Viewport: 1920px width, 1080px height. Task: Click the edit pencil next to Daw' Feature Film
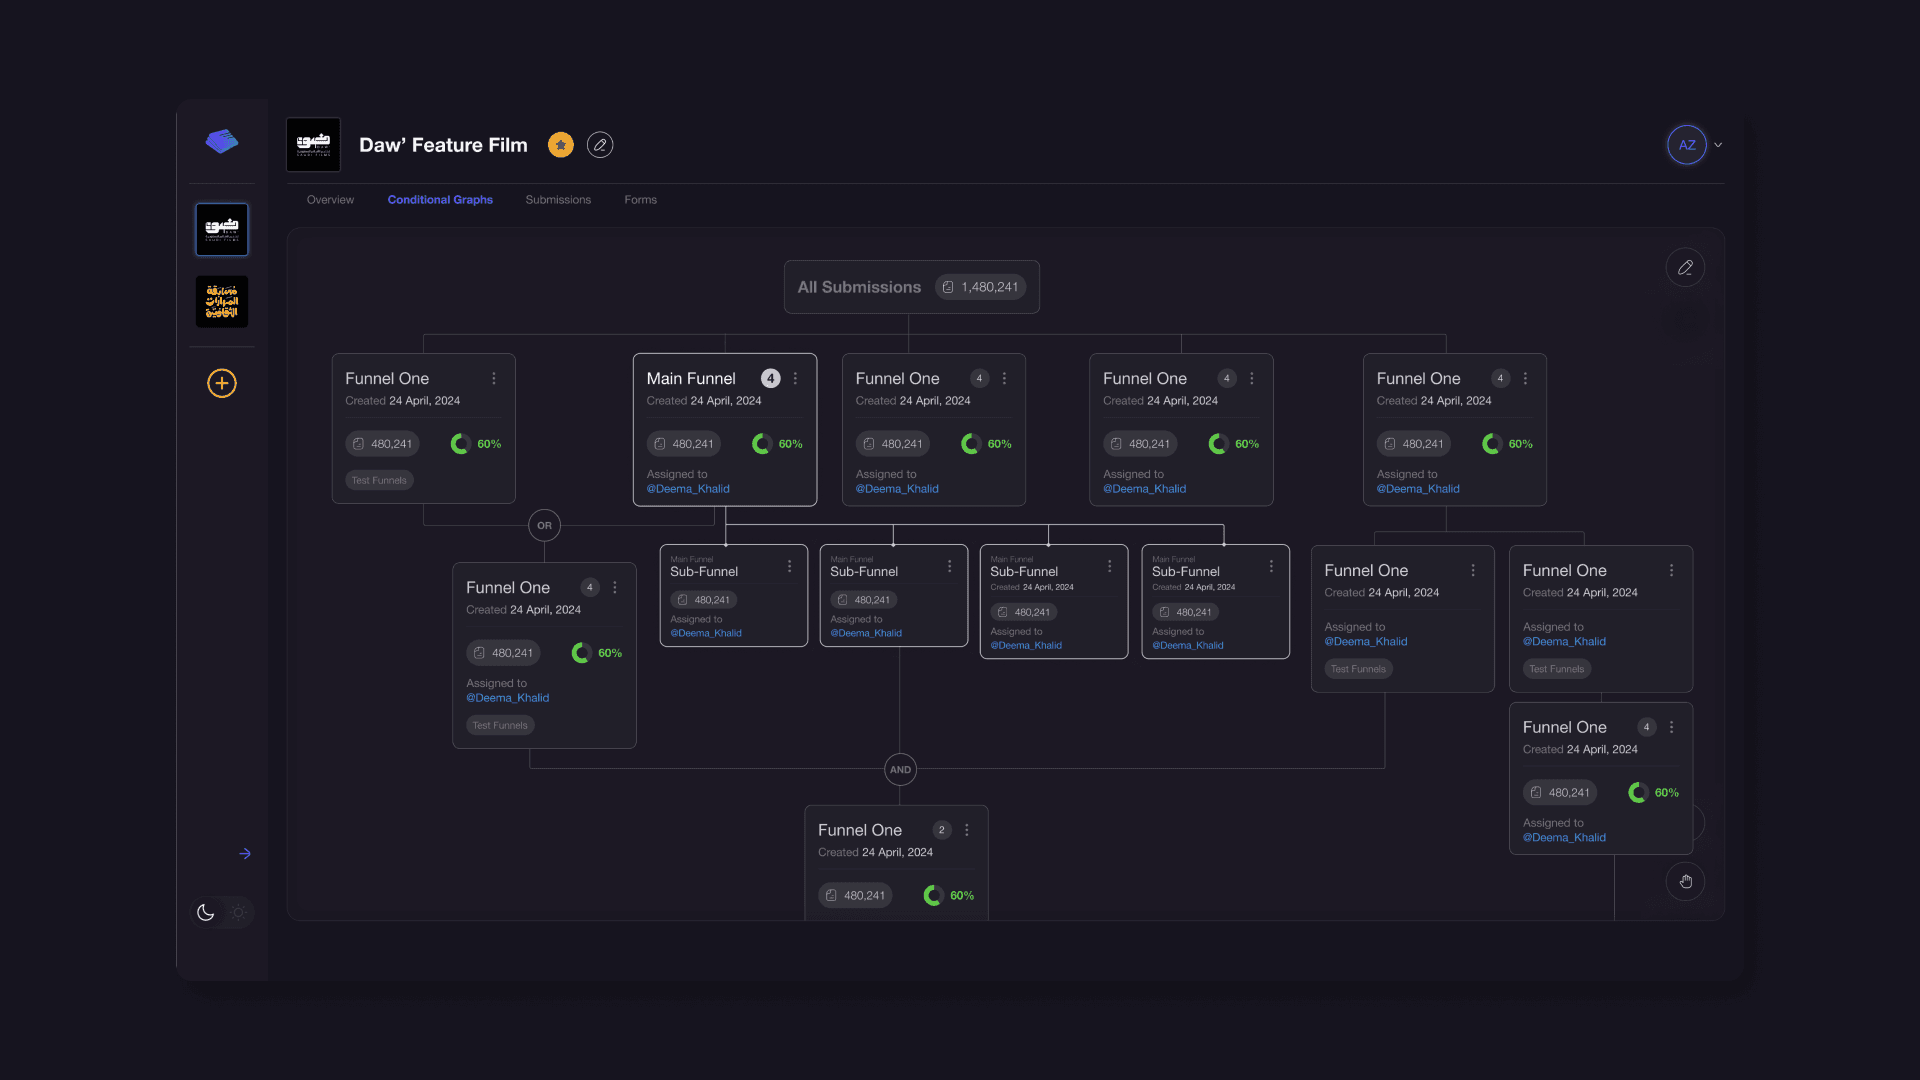point(600,145)
